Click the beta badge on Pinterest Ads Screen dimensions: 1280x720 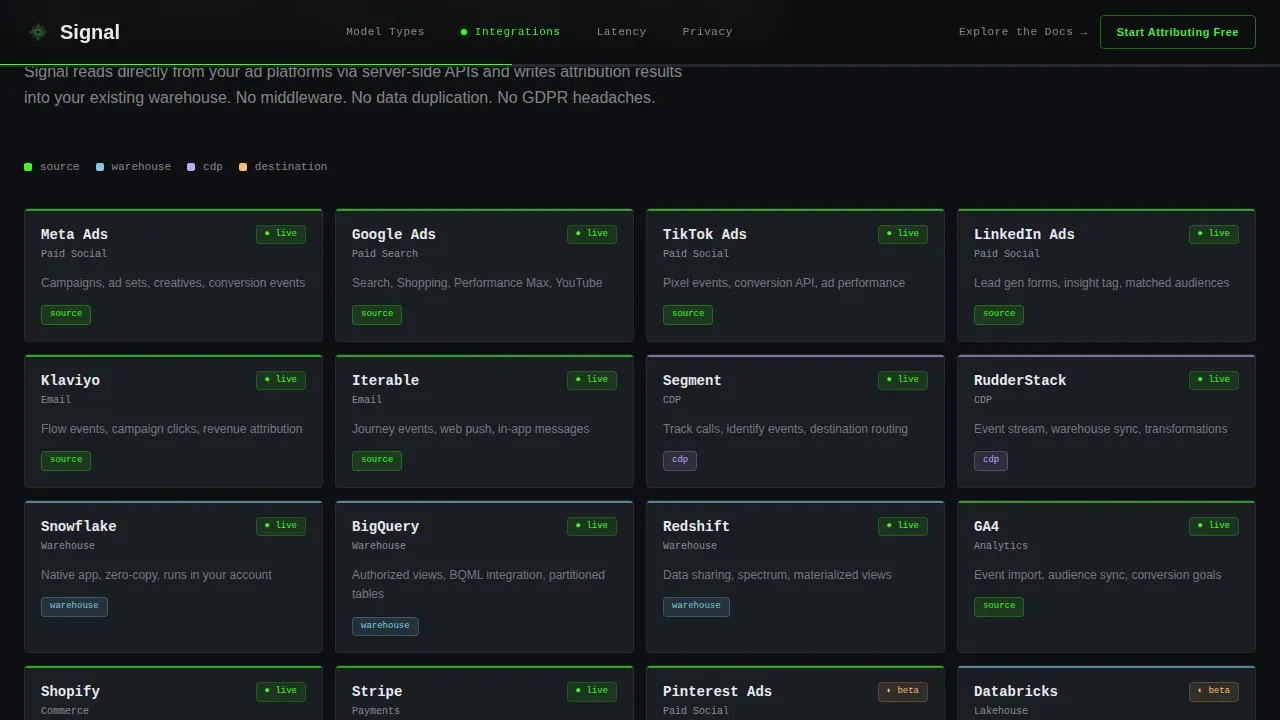[903, 691]
